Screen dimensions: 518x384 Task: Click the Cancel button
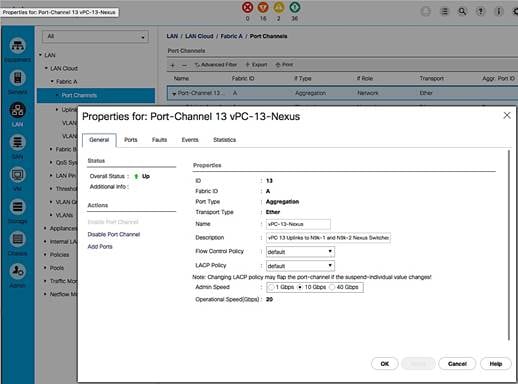tap(457, 364)
